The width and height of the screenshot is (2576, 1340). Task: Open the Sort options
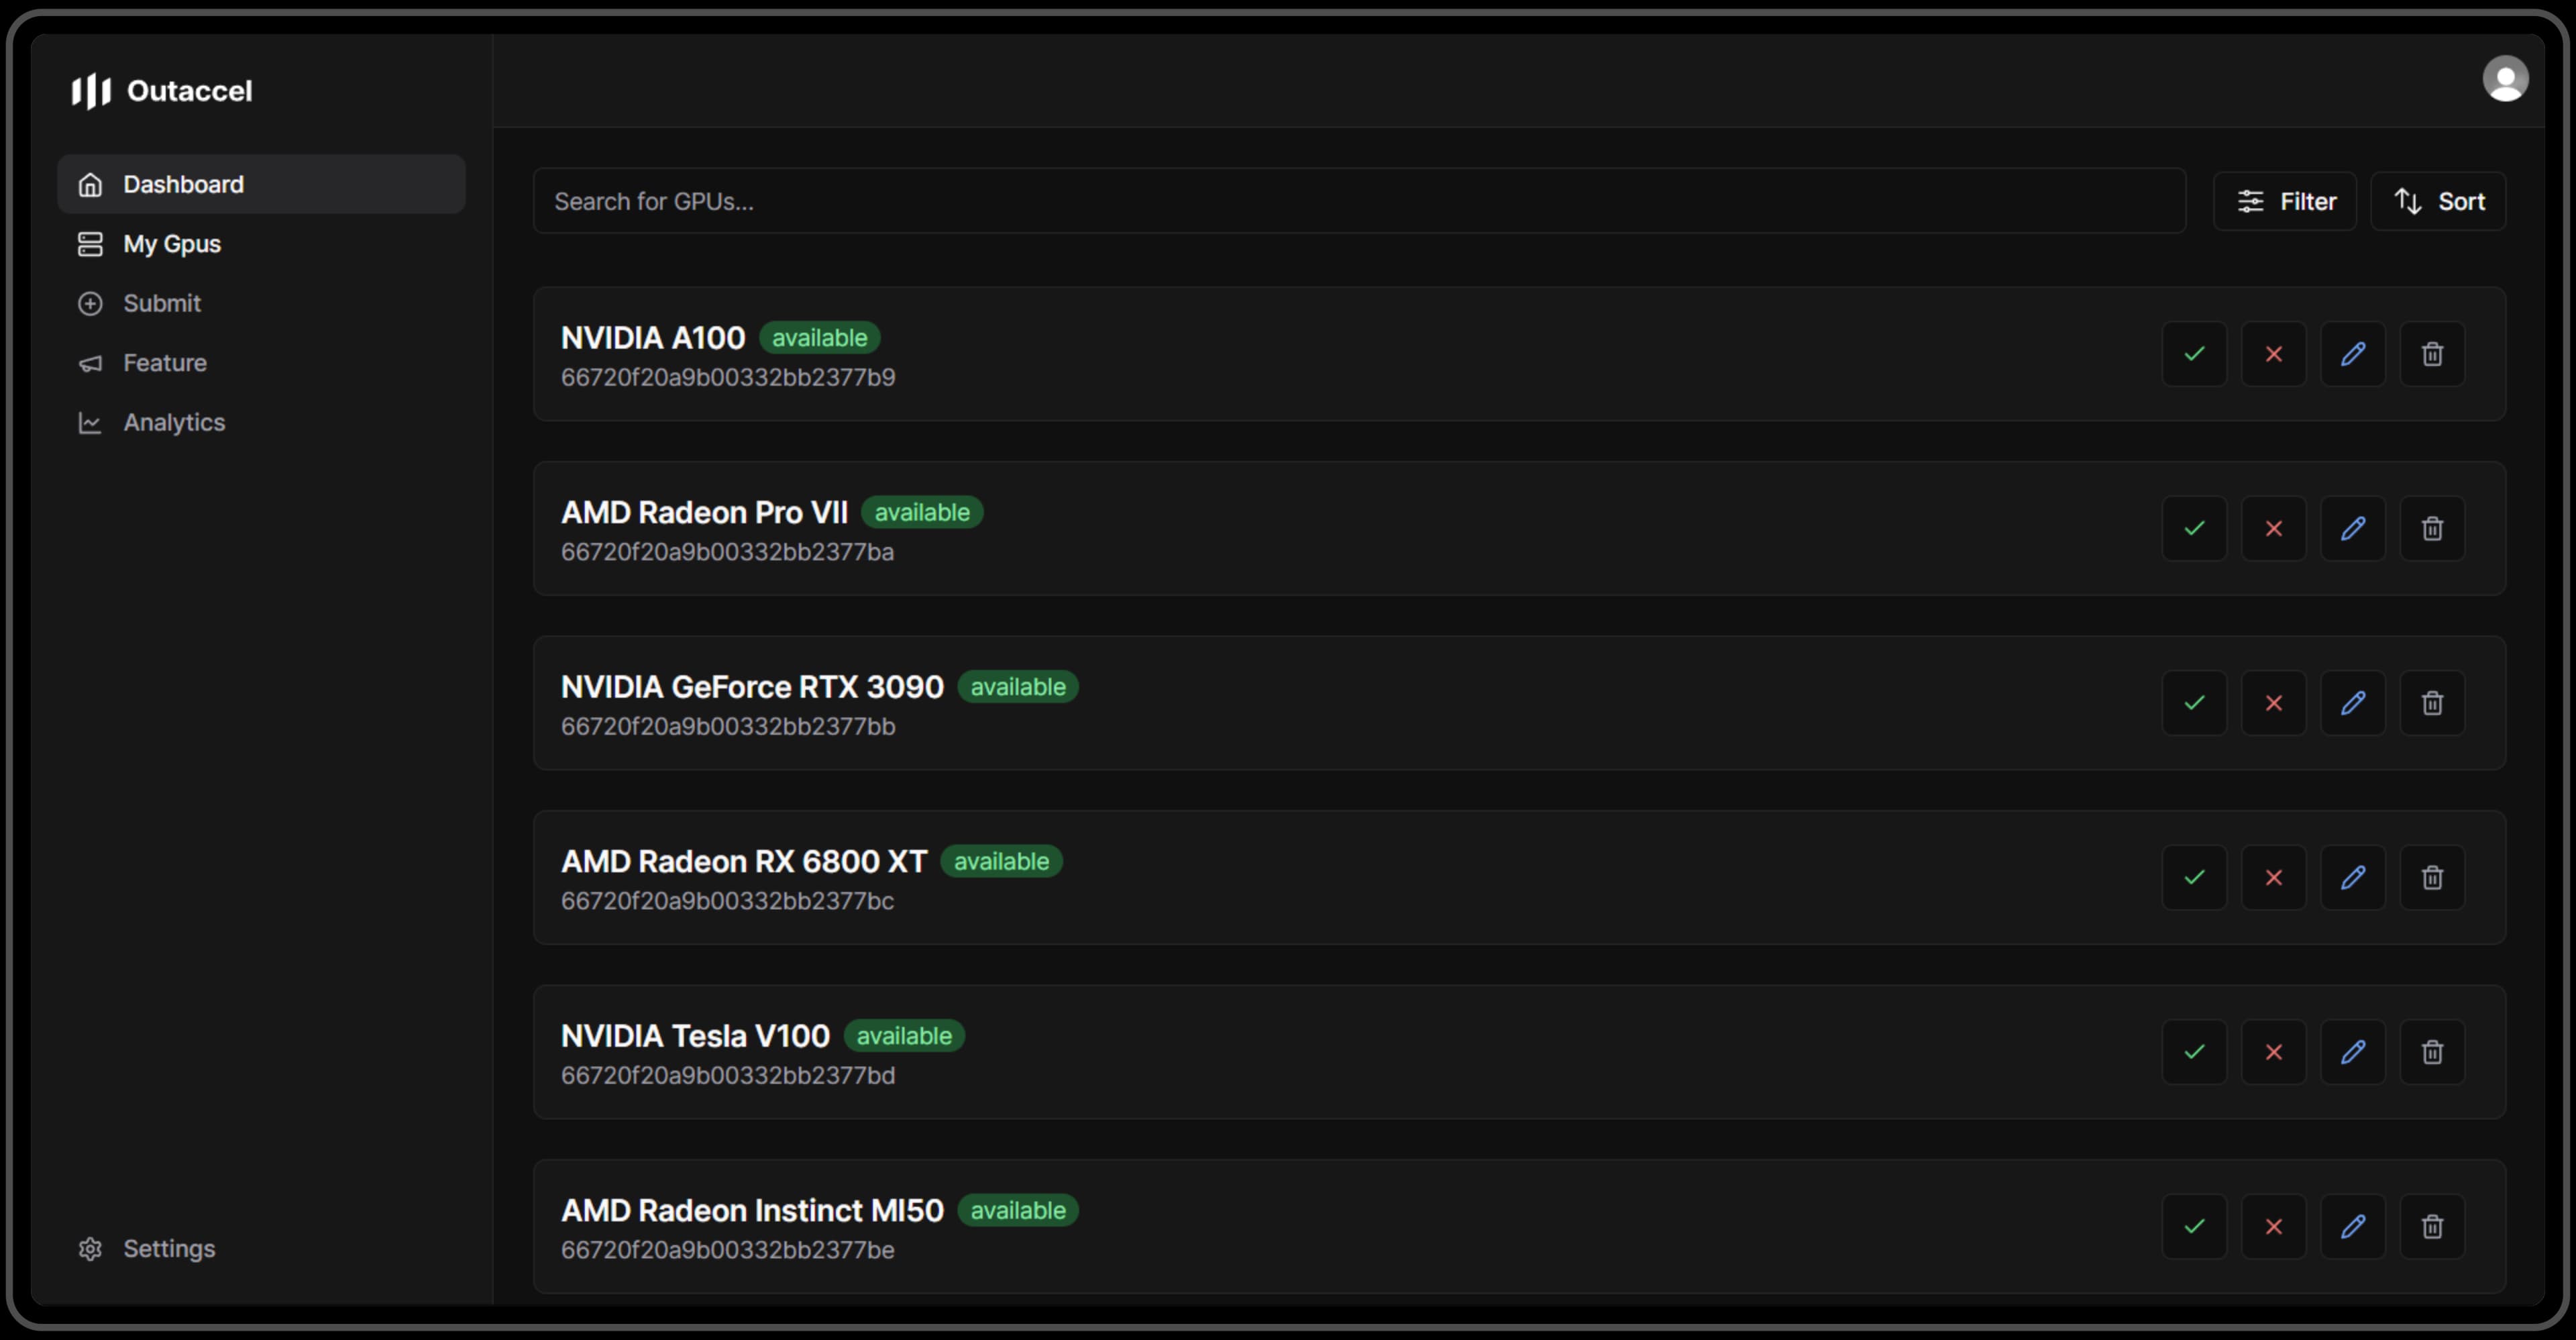[x=2438, y=201]
